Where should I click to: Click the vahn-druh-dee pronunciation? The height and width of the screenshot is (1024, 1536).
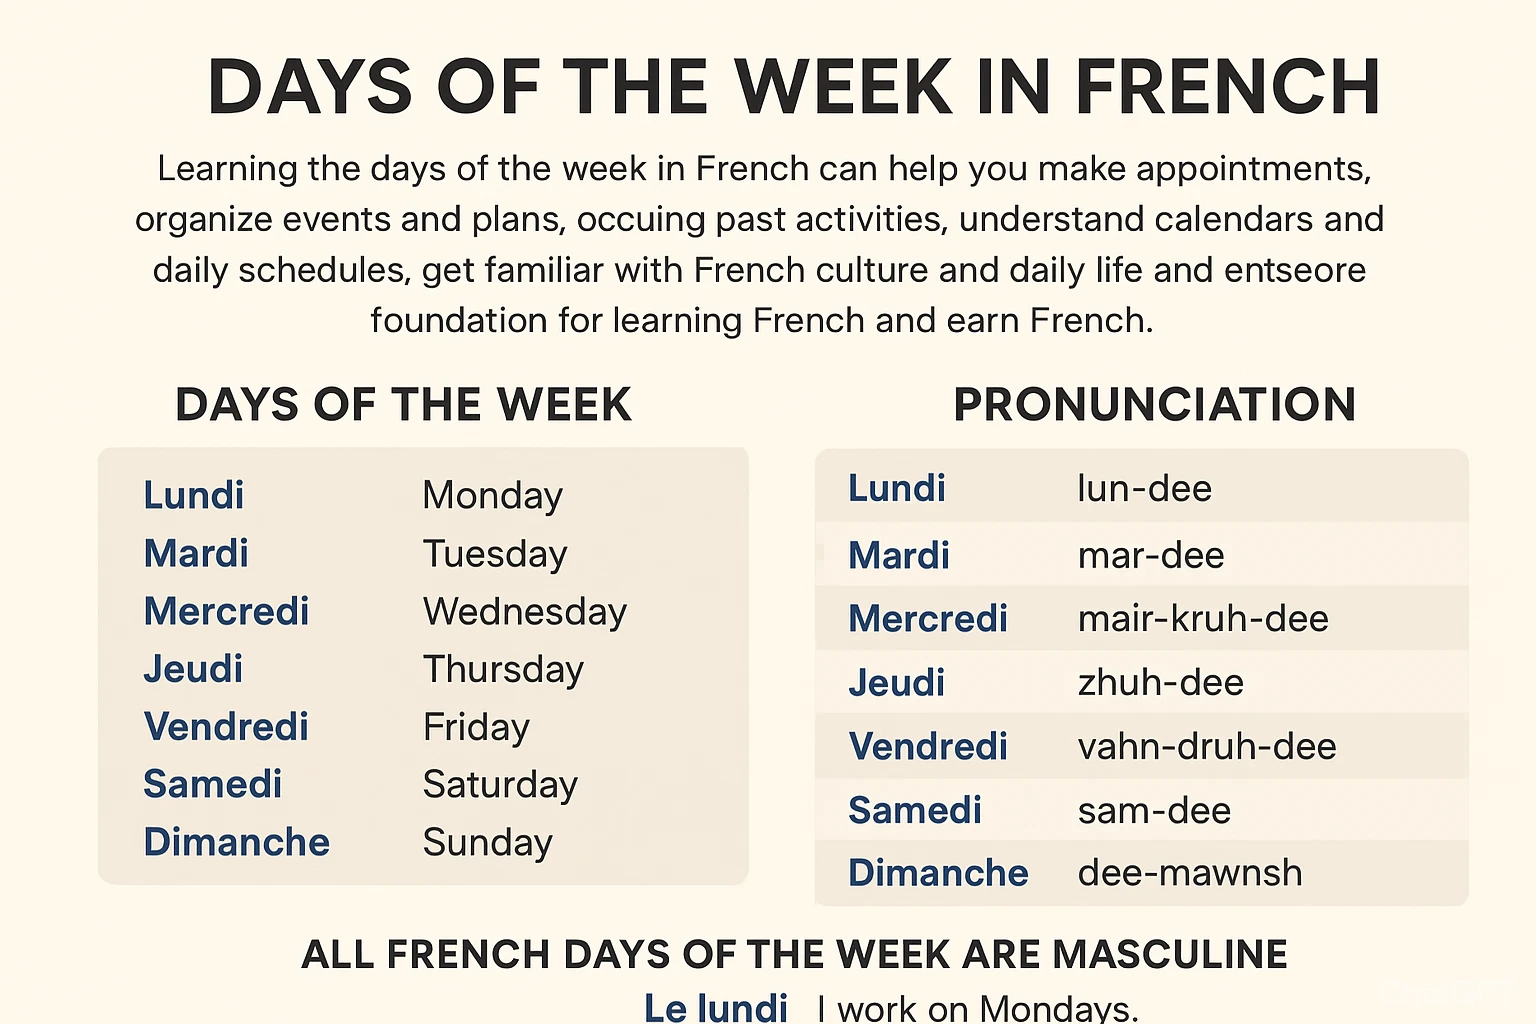click(1207, 747)
